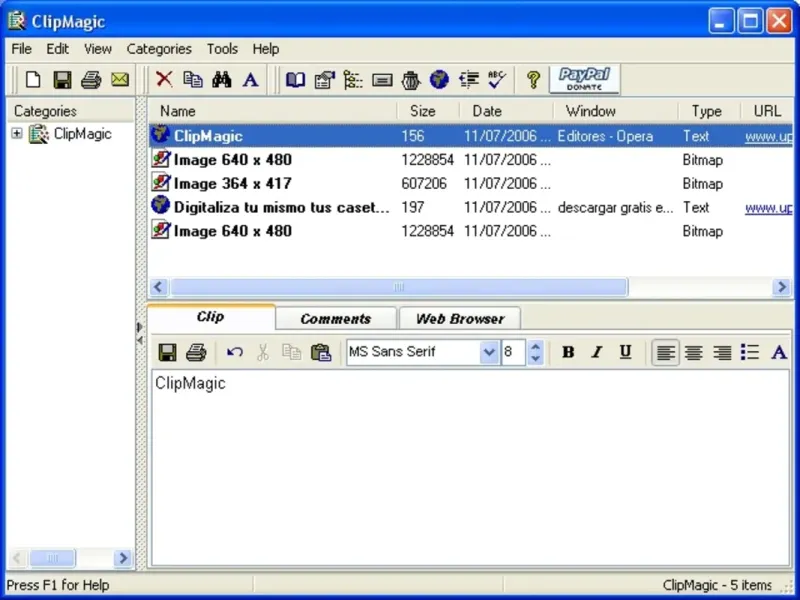
Task: Click the Save floppy icon in main toolbar
Action: [62, 80]
